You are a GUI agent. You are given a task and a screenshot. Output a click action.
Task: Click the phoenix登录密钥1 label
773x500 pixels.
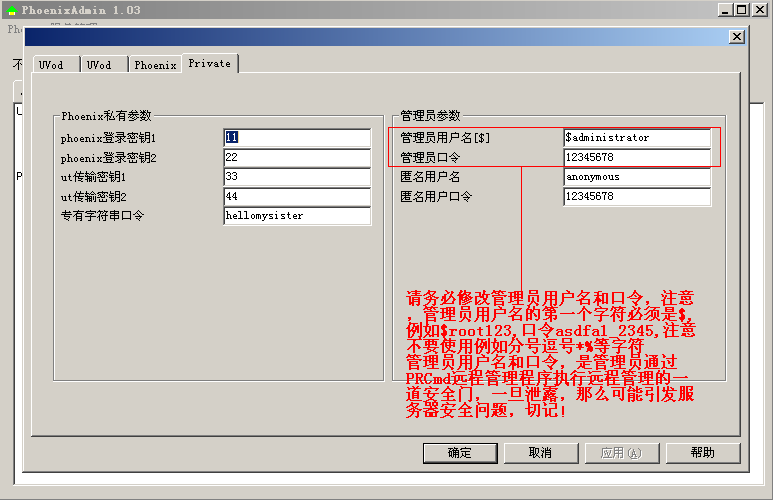pos(108,139)
